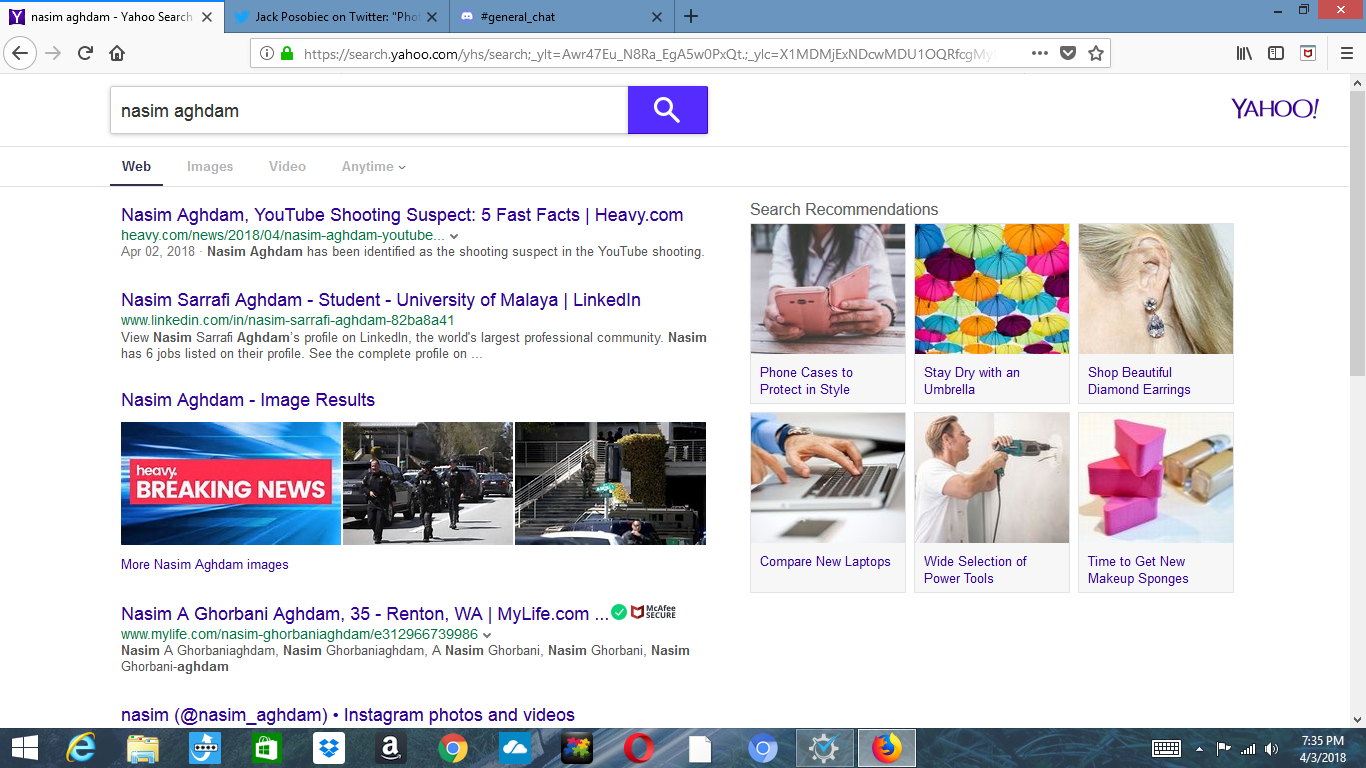Switch to the Images search tab
Viewport: 1366px width, 768px height.
pyautogui.click(x=210, y=167)
